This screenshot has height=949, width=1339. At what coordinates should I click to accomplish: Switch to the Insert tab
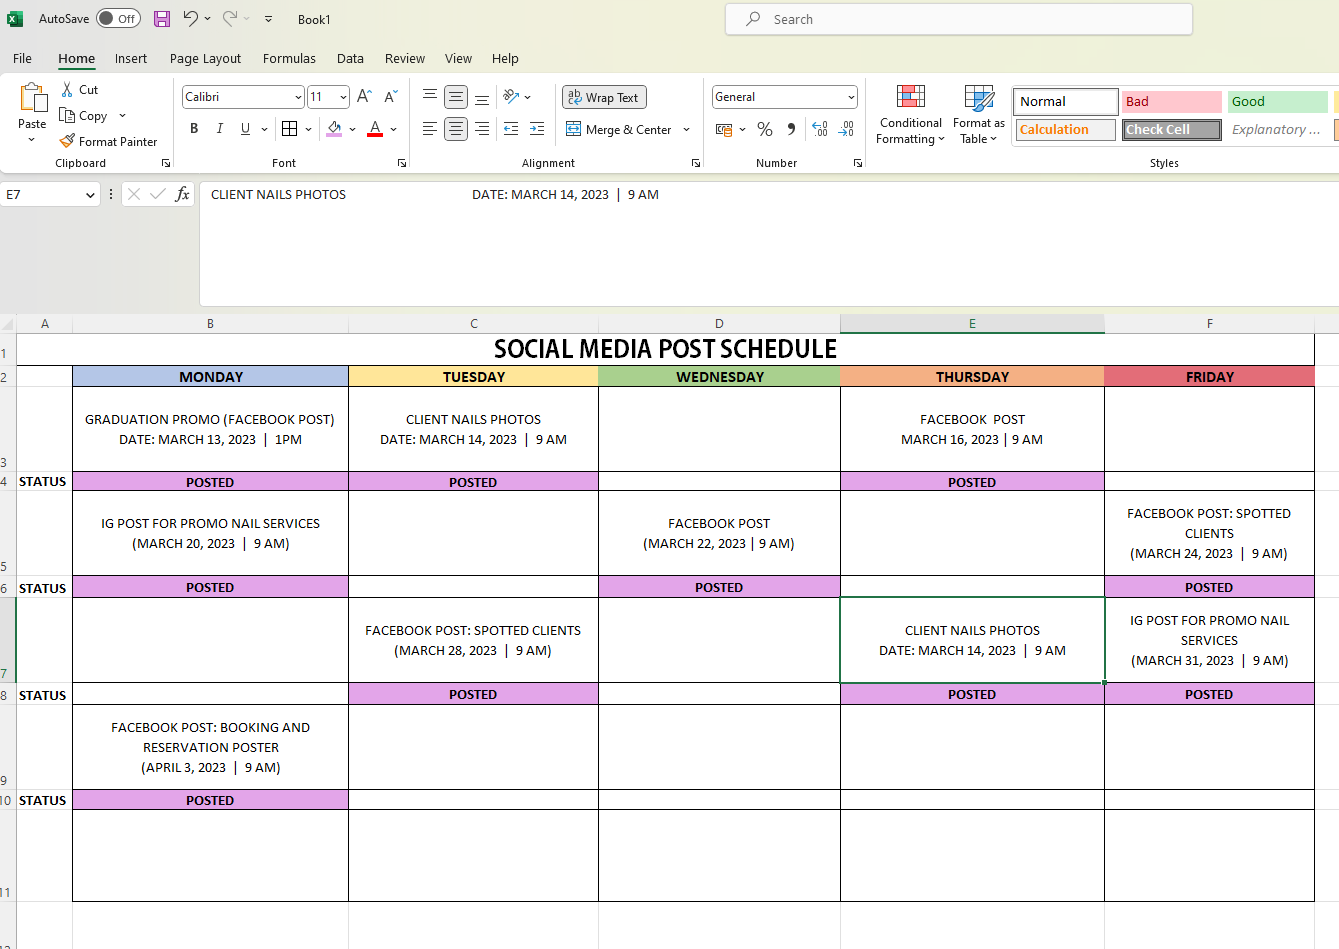pyautogui.click(x=131, y=58)
